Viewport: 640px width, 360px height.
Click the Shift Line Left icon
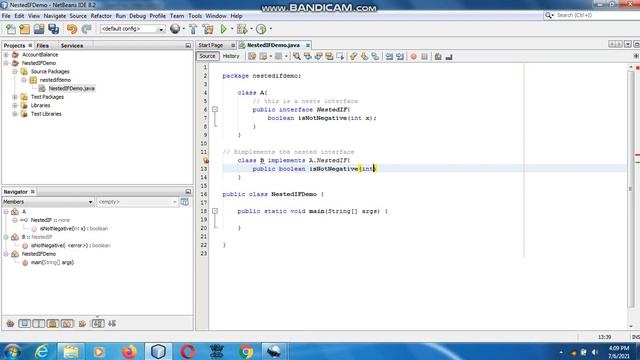(x=389, y=57)
